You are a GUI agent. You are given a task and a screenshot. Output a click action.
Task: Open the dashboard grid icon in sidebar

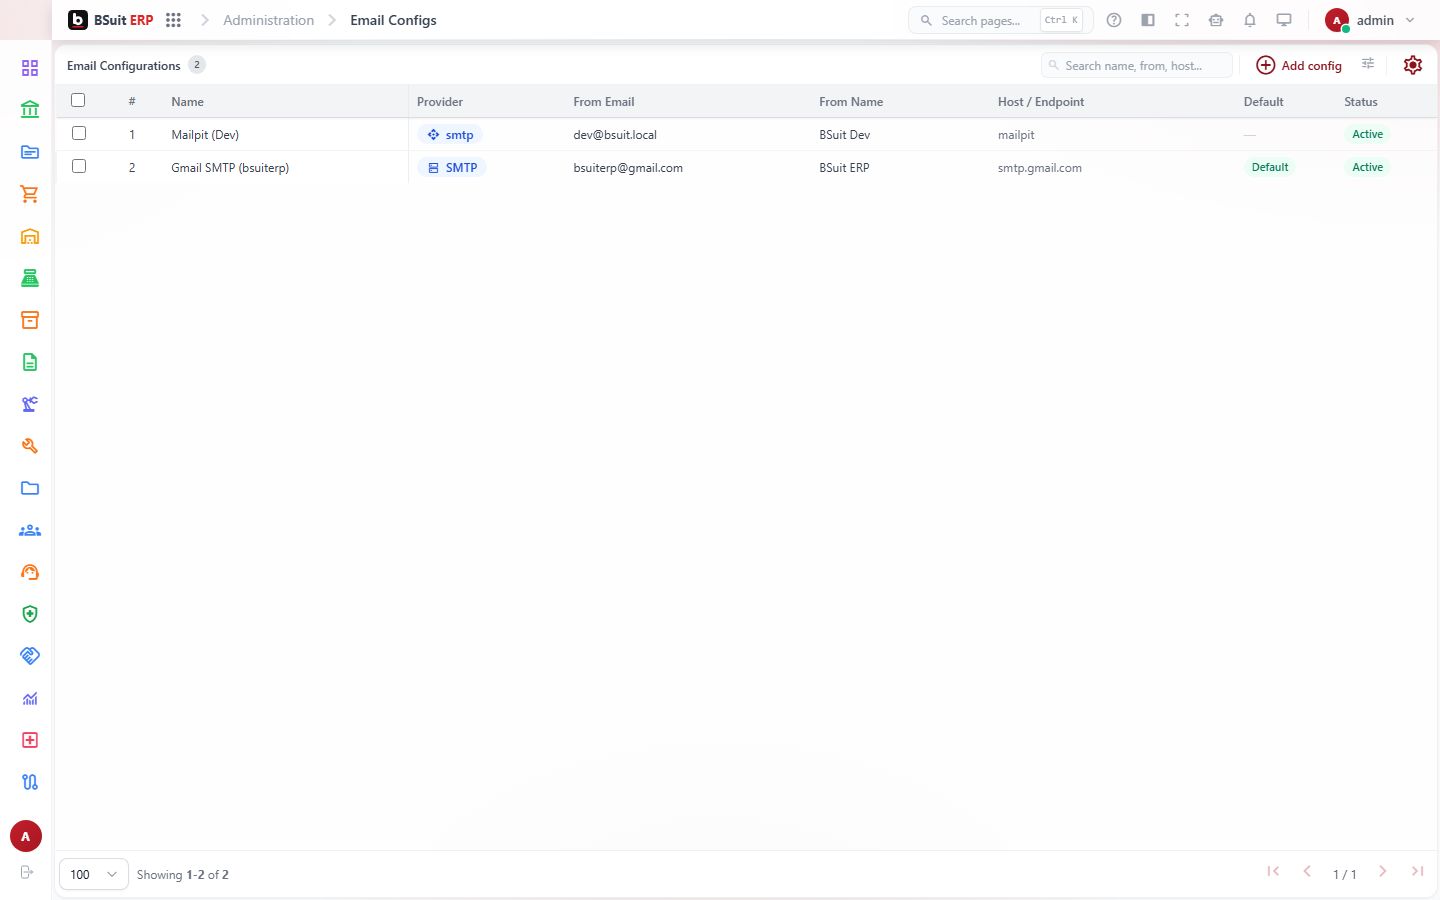[x=30, y=68]
